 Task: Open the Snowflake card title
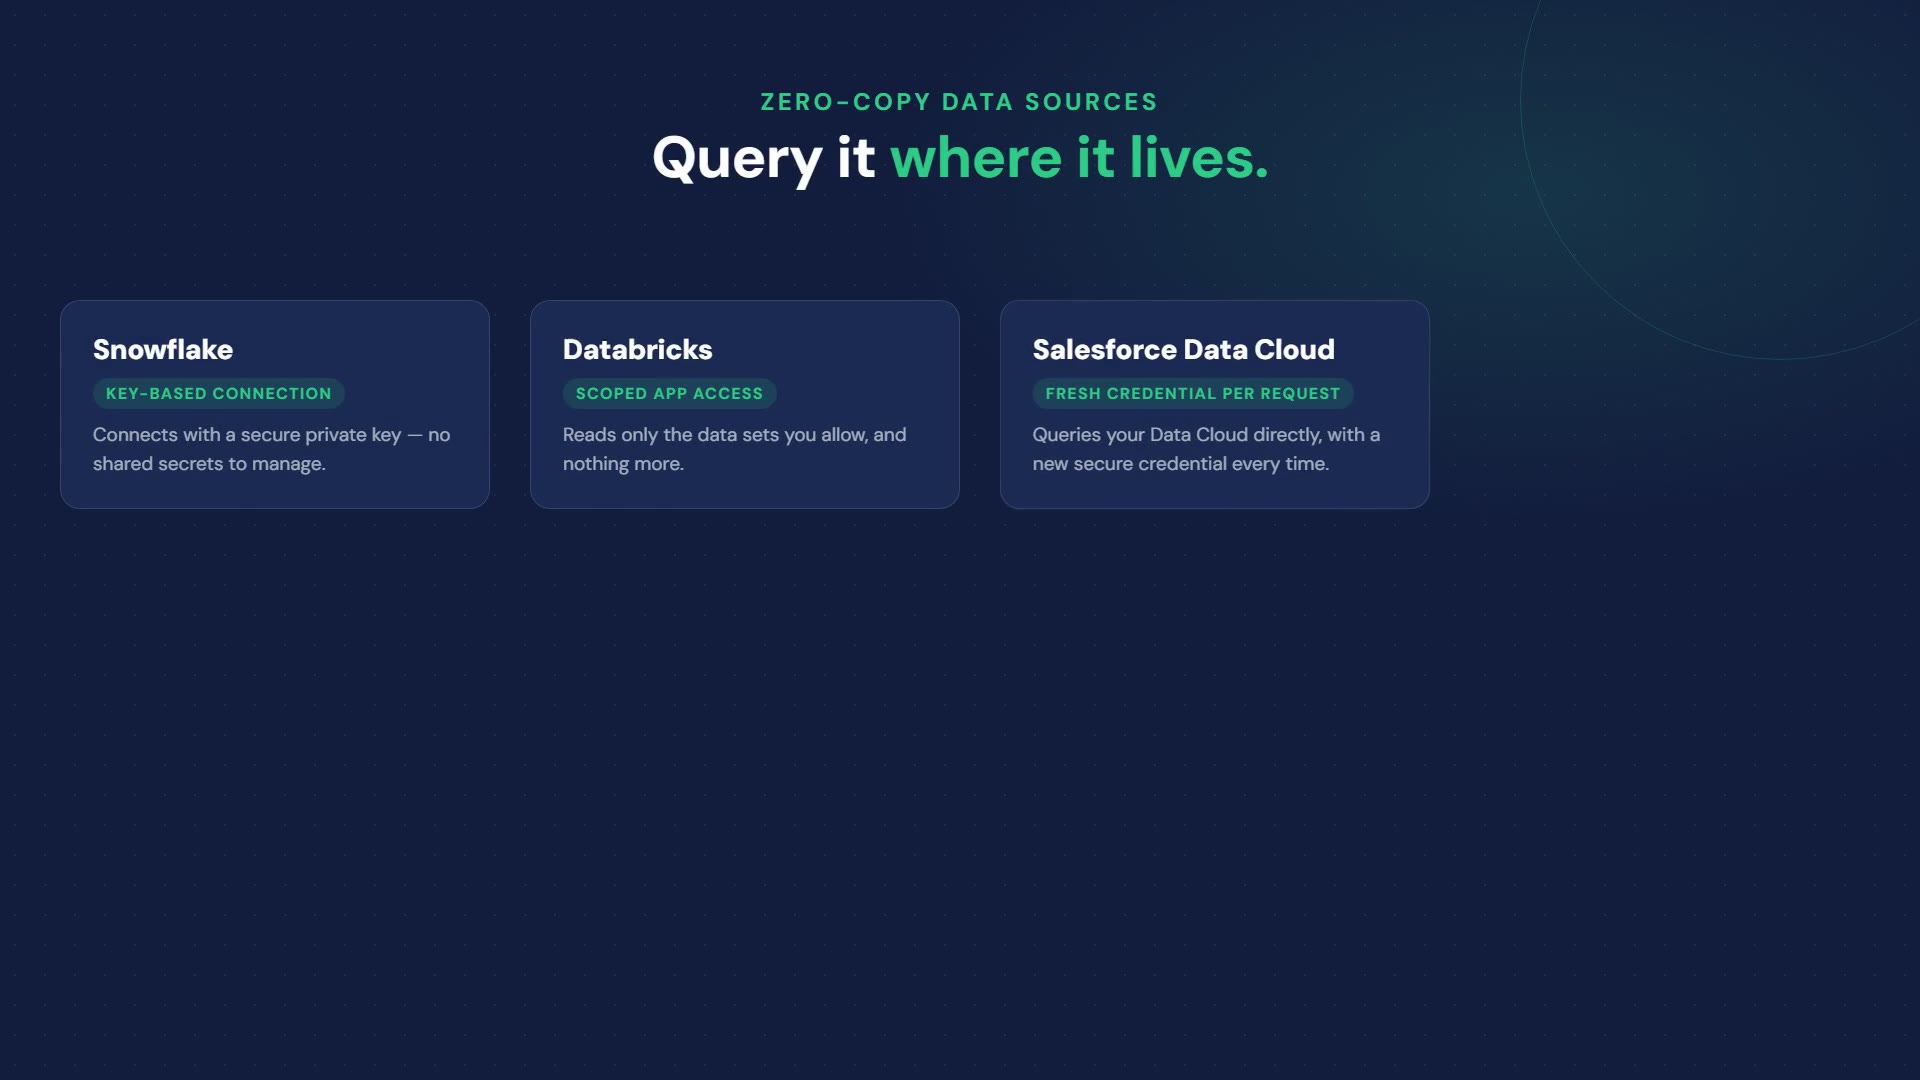[163, 349]
